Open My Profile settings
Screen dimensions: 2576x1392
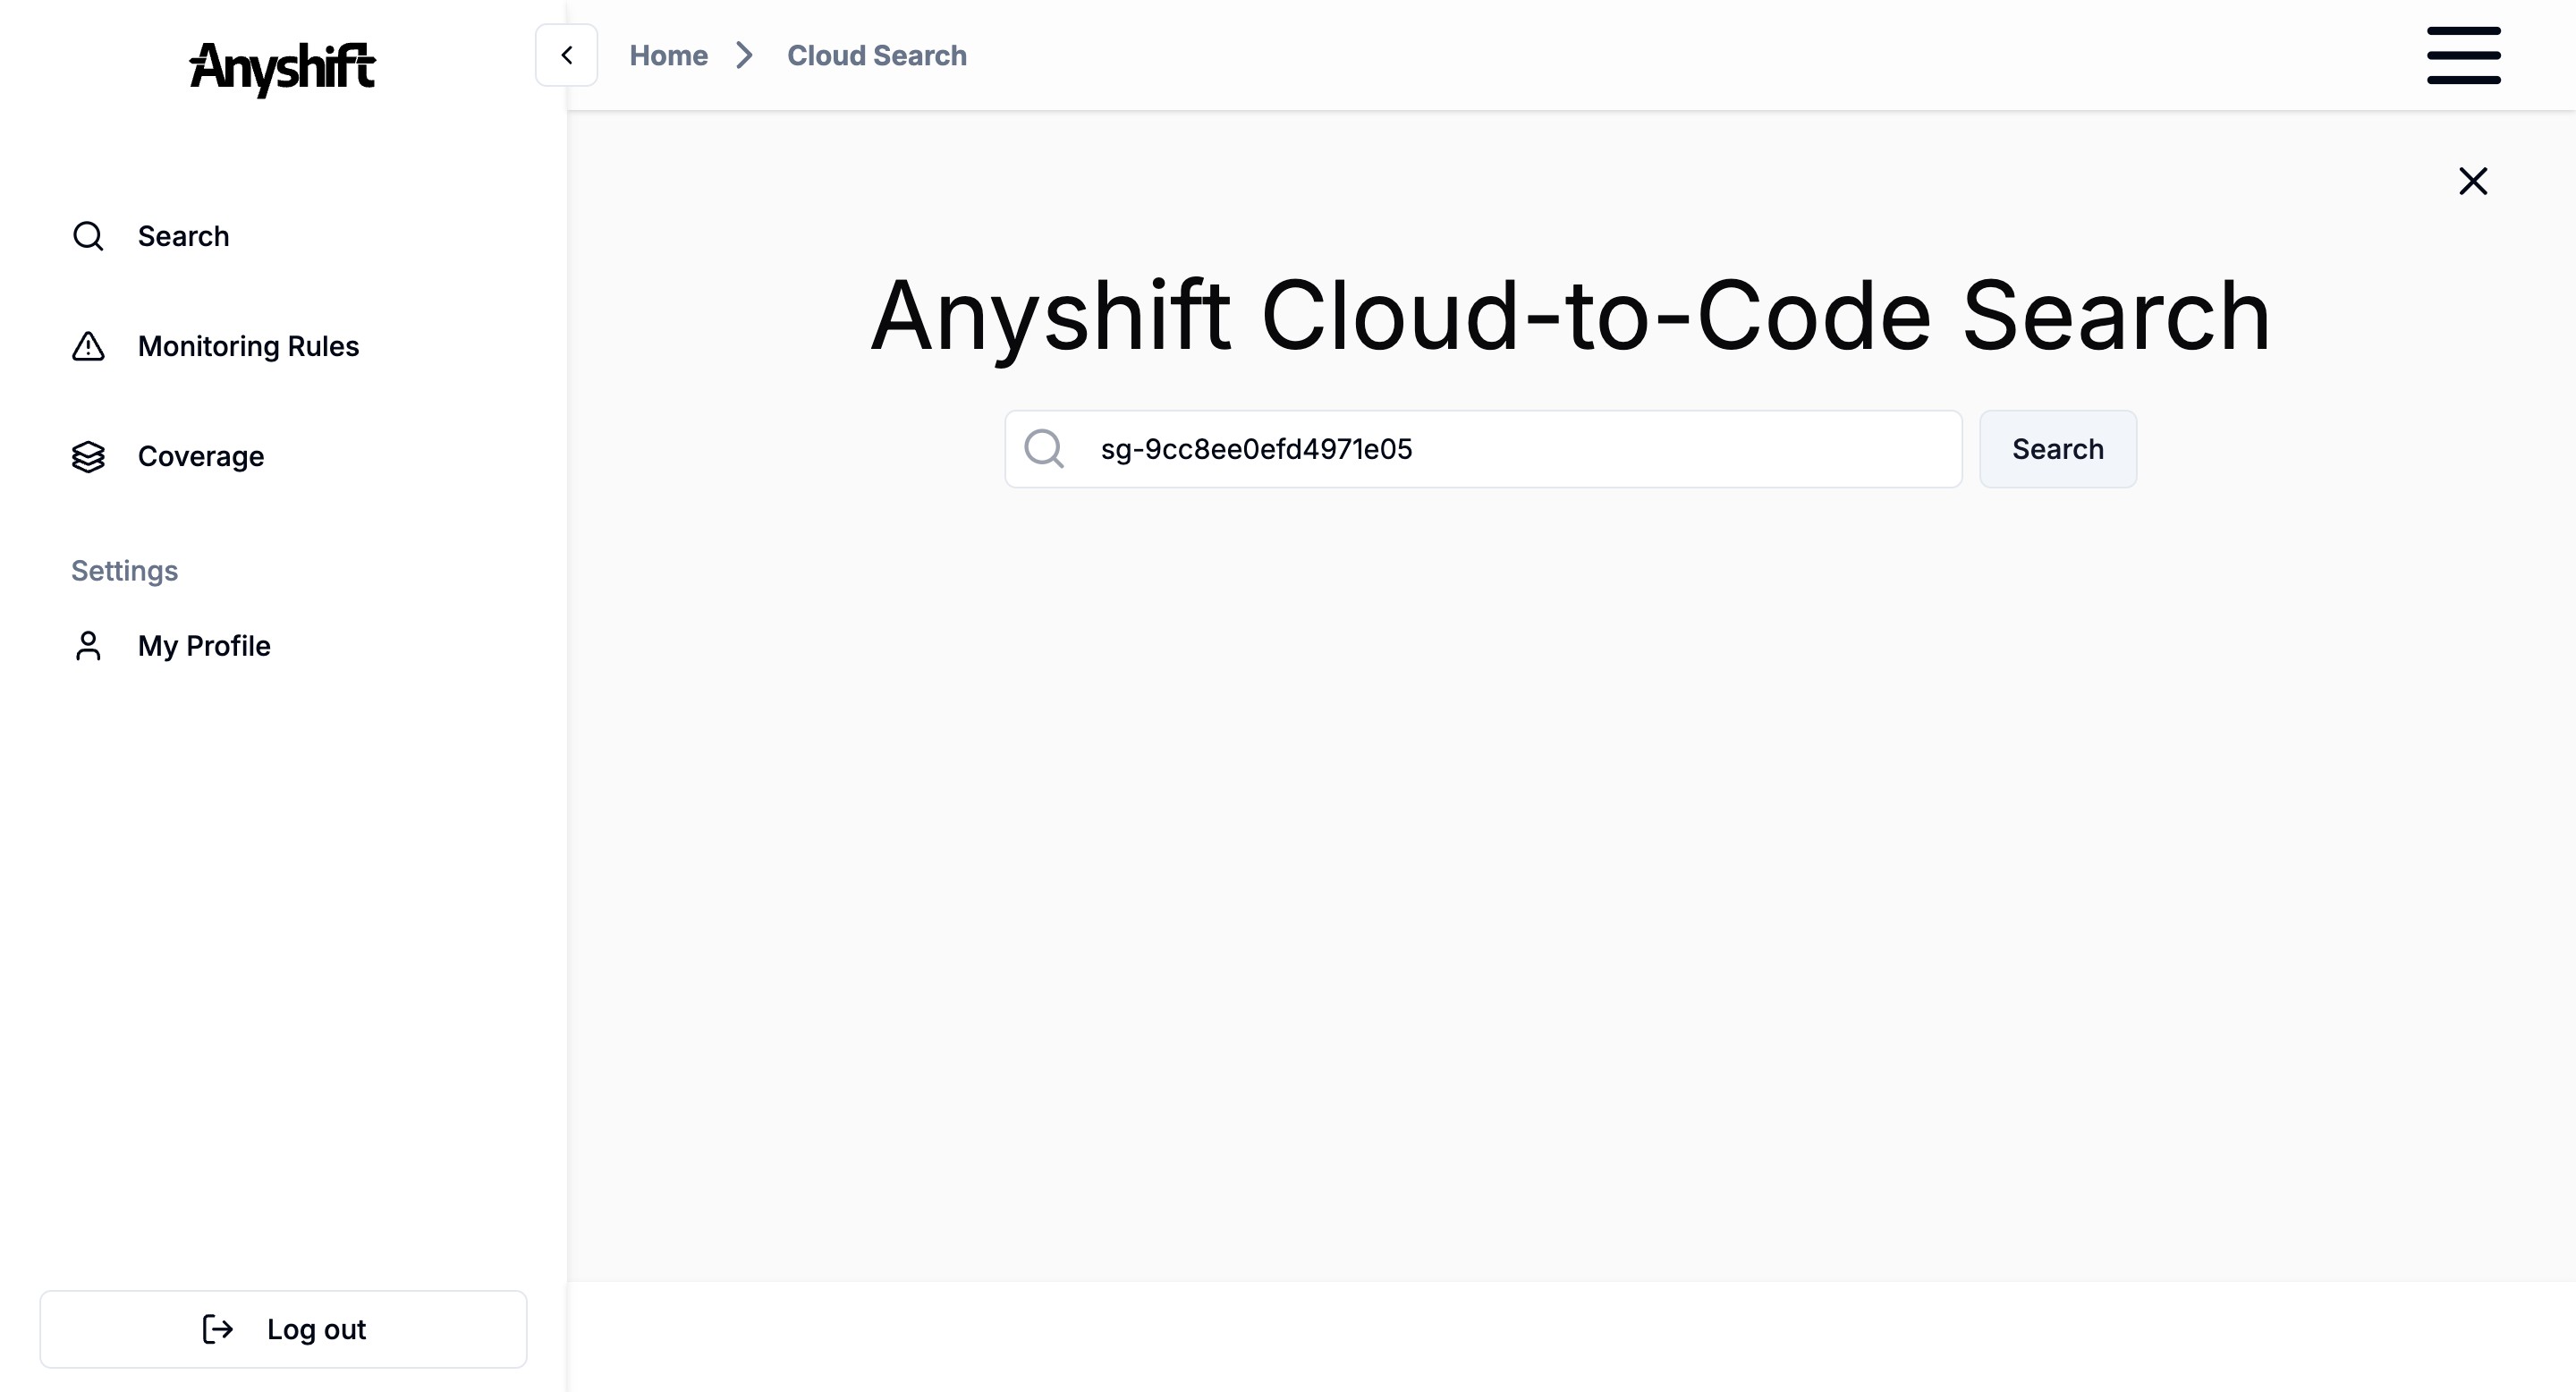(204, 646)
